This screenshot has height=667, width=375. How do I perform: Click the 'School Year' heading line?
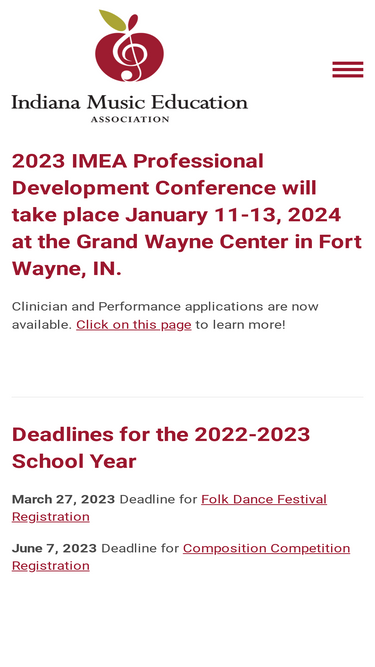pos(74,461)
